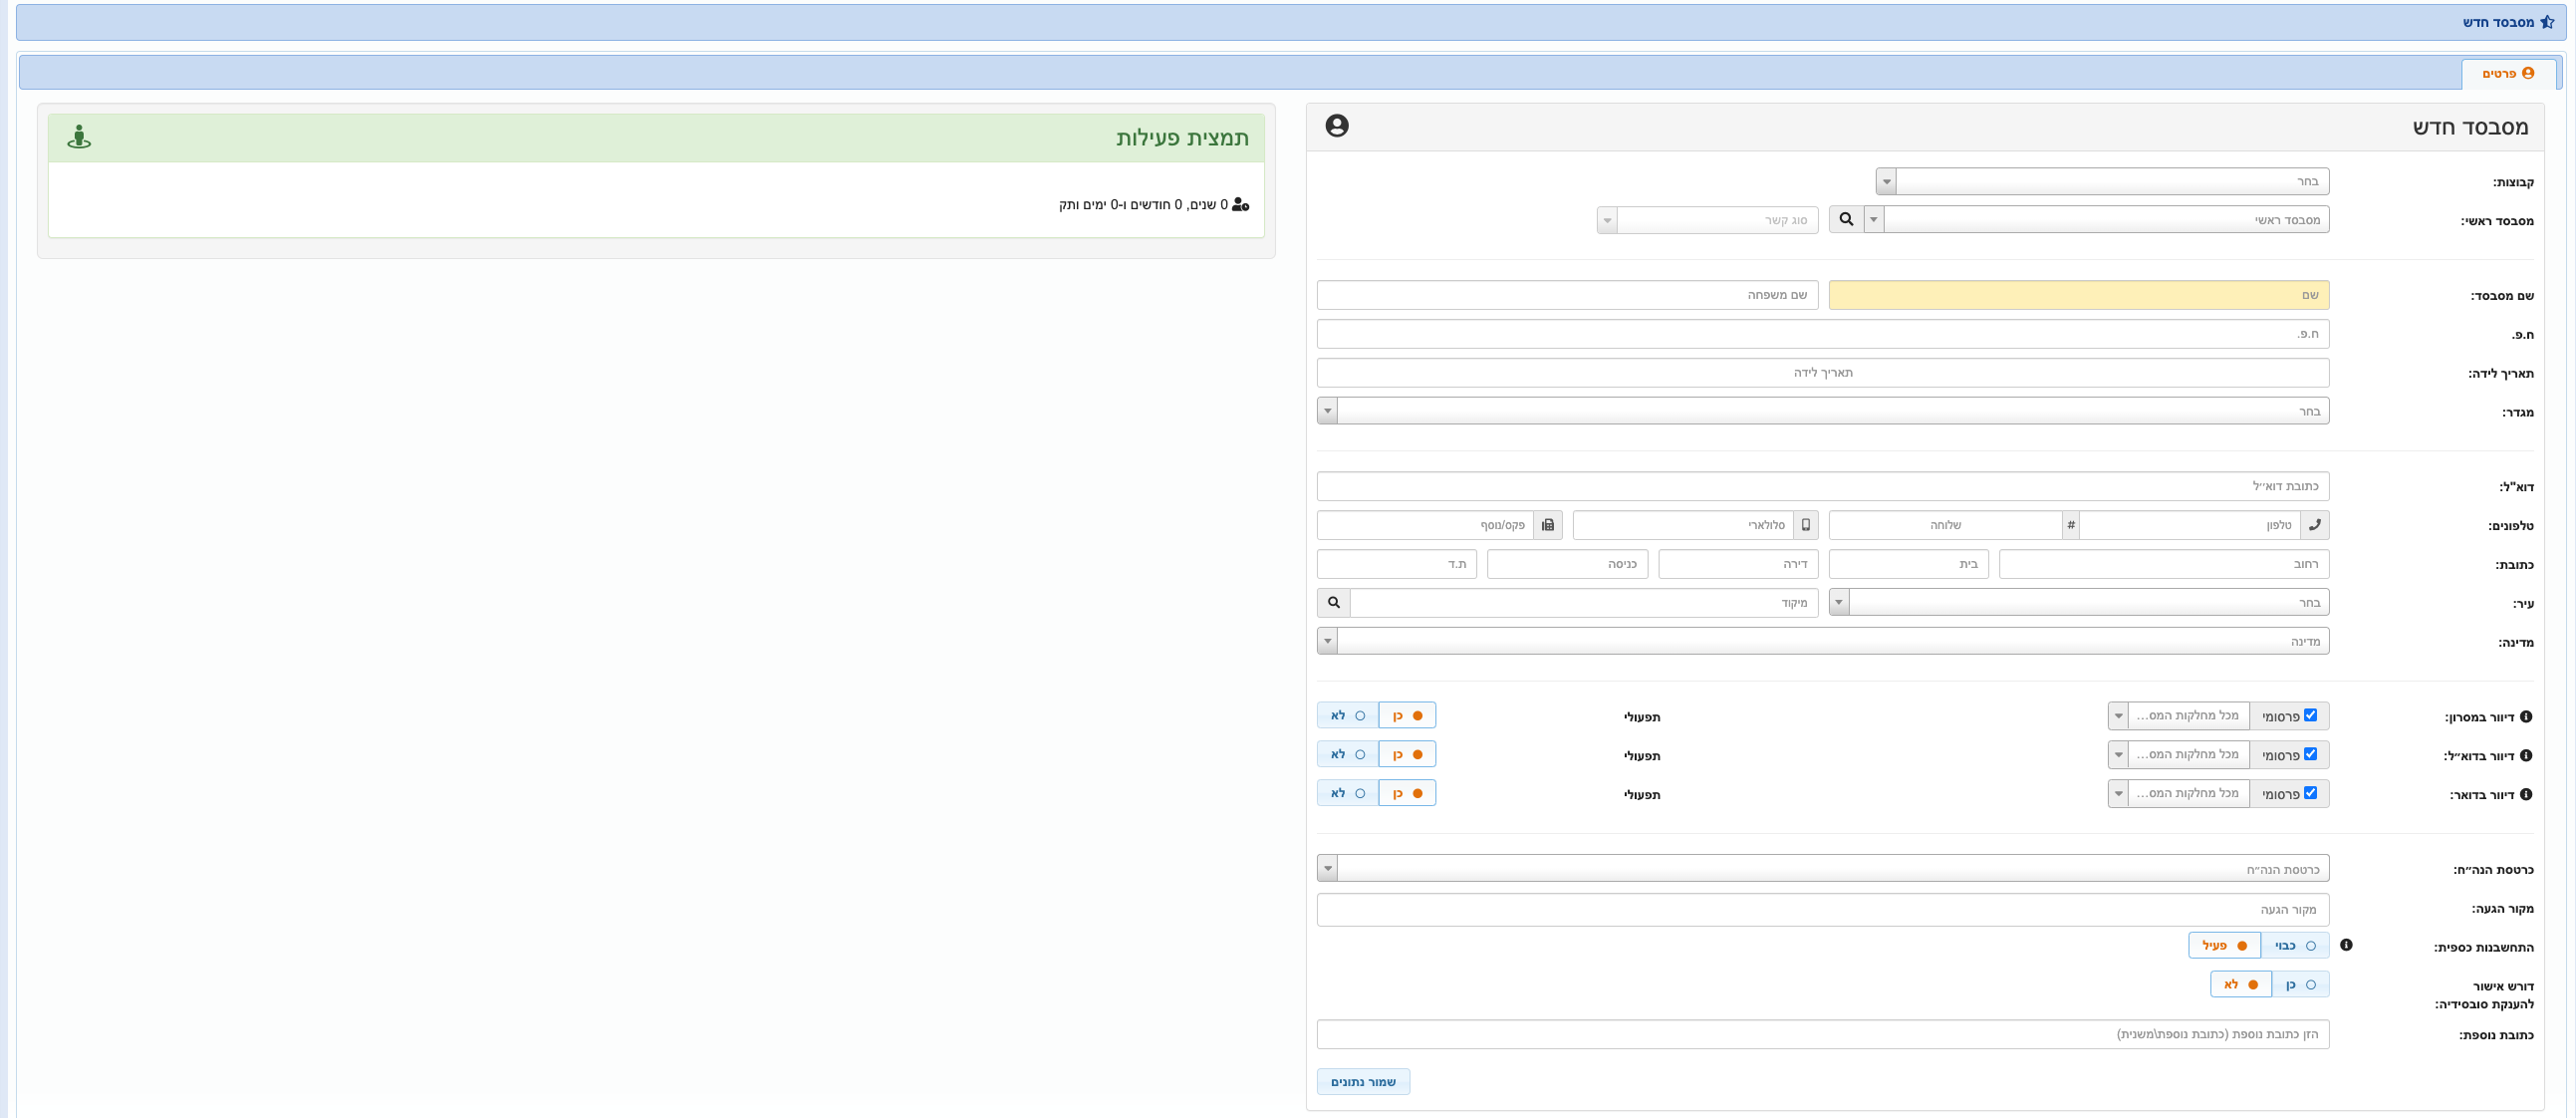The image size is (2576, 1118).
Task: Click the seniority user icon in activity summary
Action: [x=1241, y=204]
